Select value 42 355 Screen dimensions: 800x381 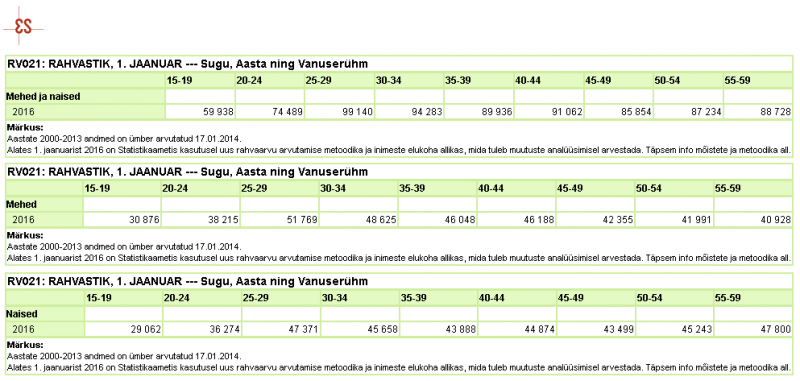point(618,220)
